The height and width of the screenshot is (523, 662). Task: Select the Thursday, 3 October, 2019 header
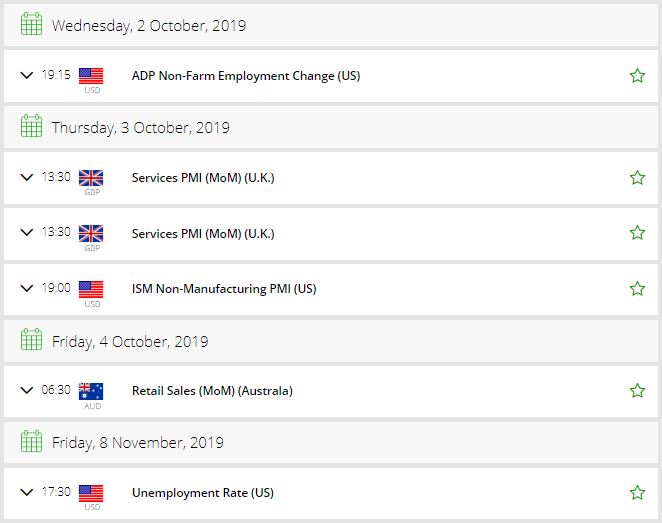[x=331, y=127]
